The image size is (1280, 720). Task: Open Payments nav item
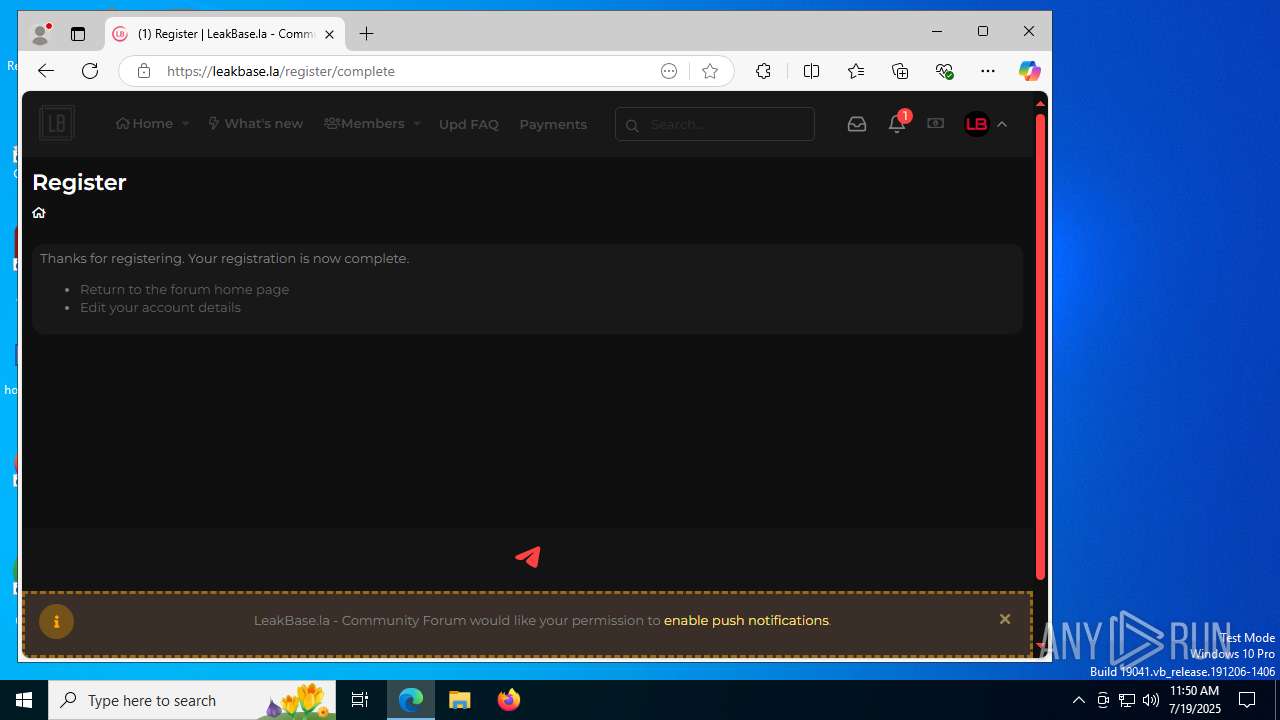(x=553, y=125)
